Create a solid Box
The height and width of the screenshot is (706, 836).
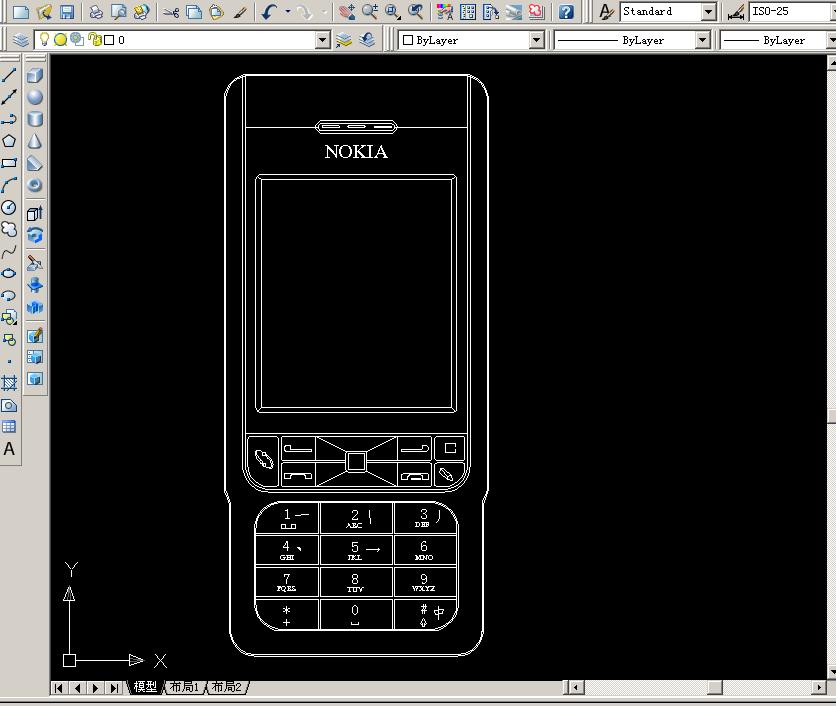coord(35,75)
